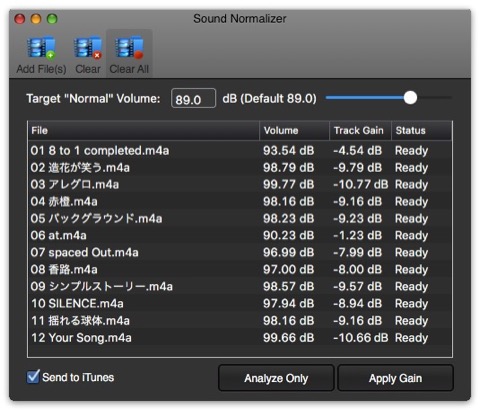The width and height of the screenshot is (480, 410).
Task: Sort by the Volume column header
Action: coord(294,130)
